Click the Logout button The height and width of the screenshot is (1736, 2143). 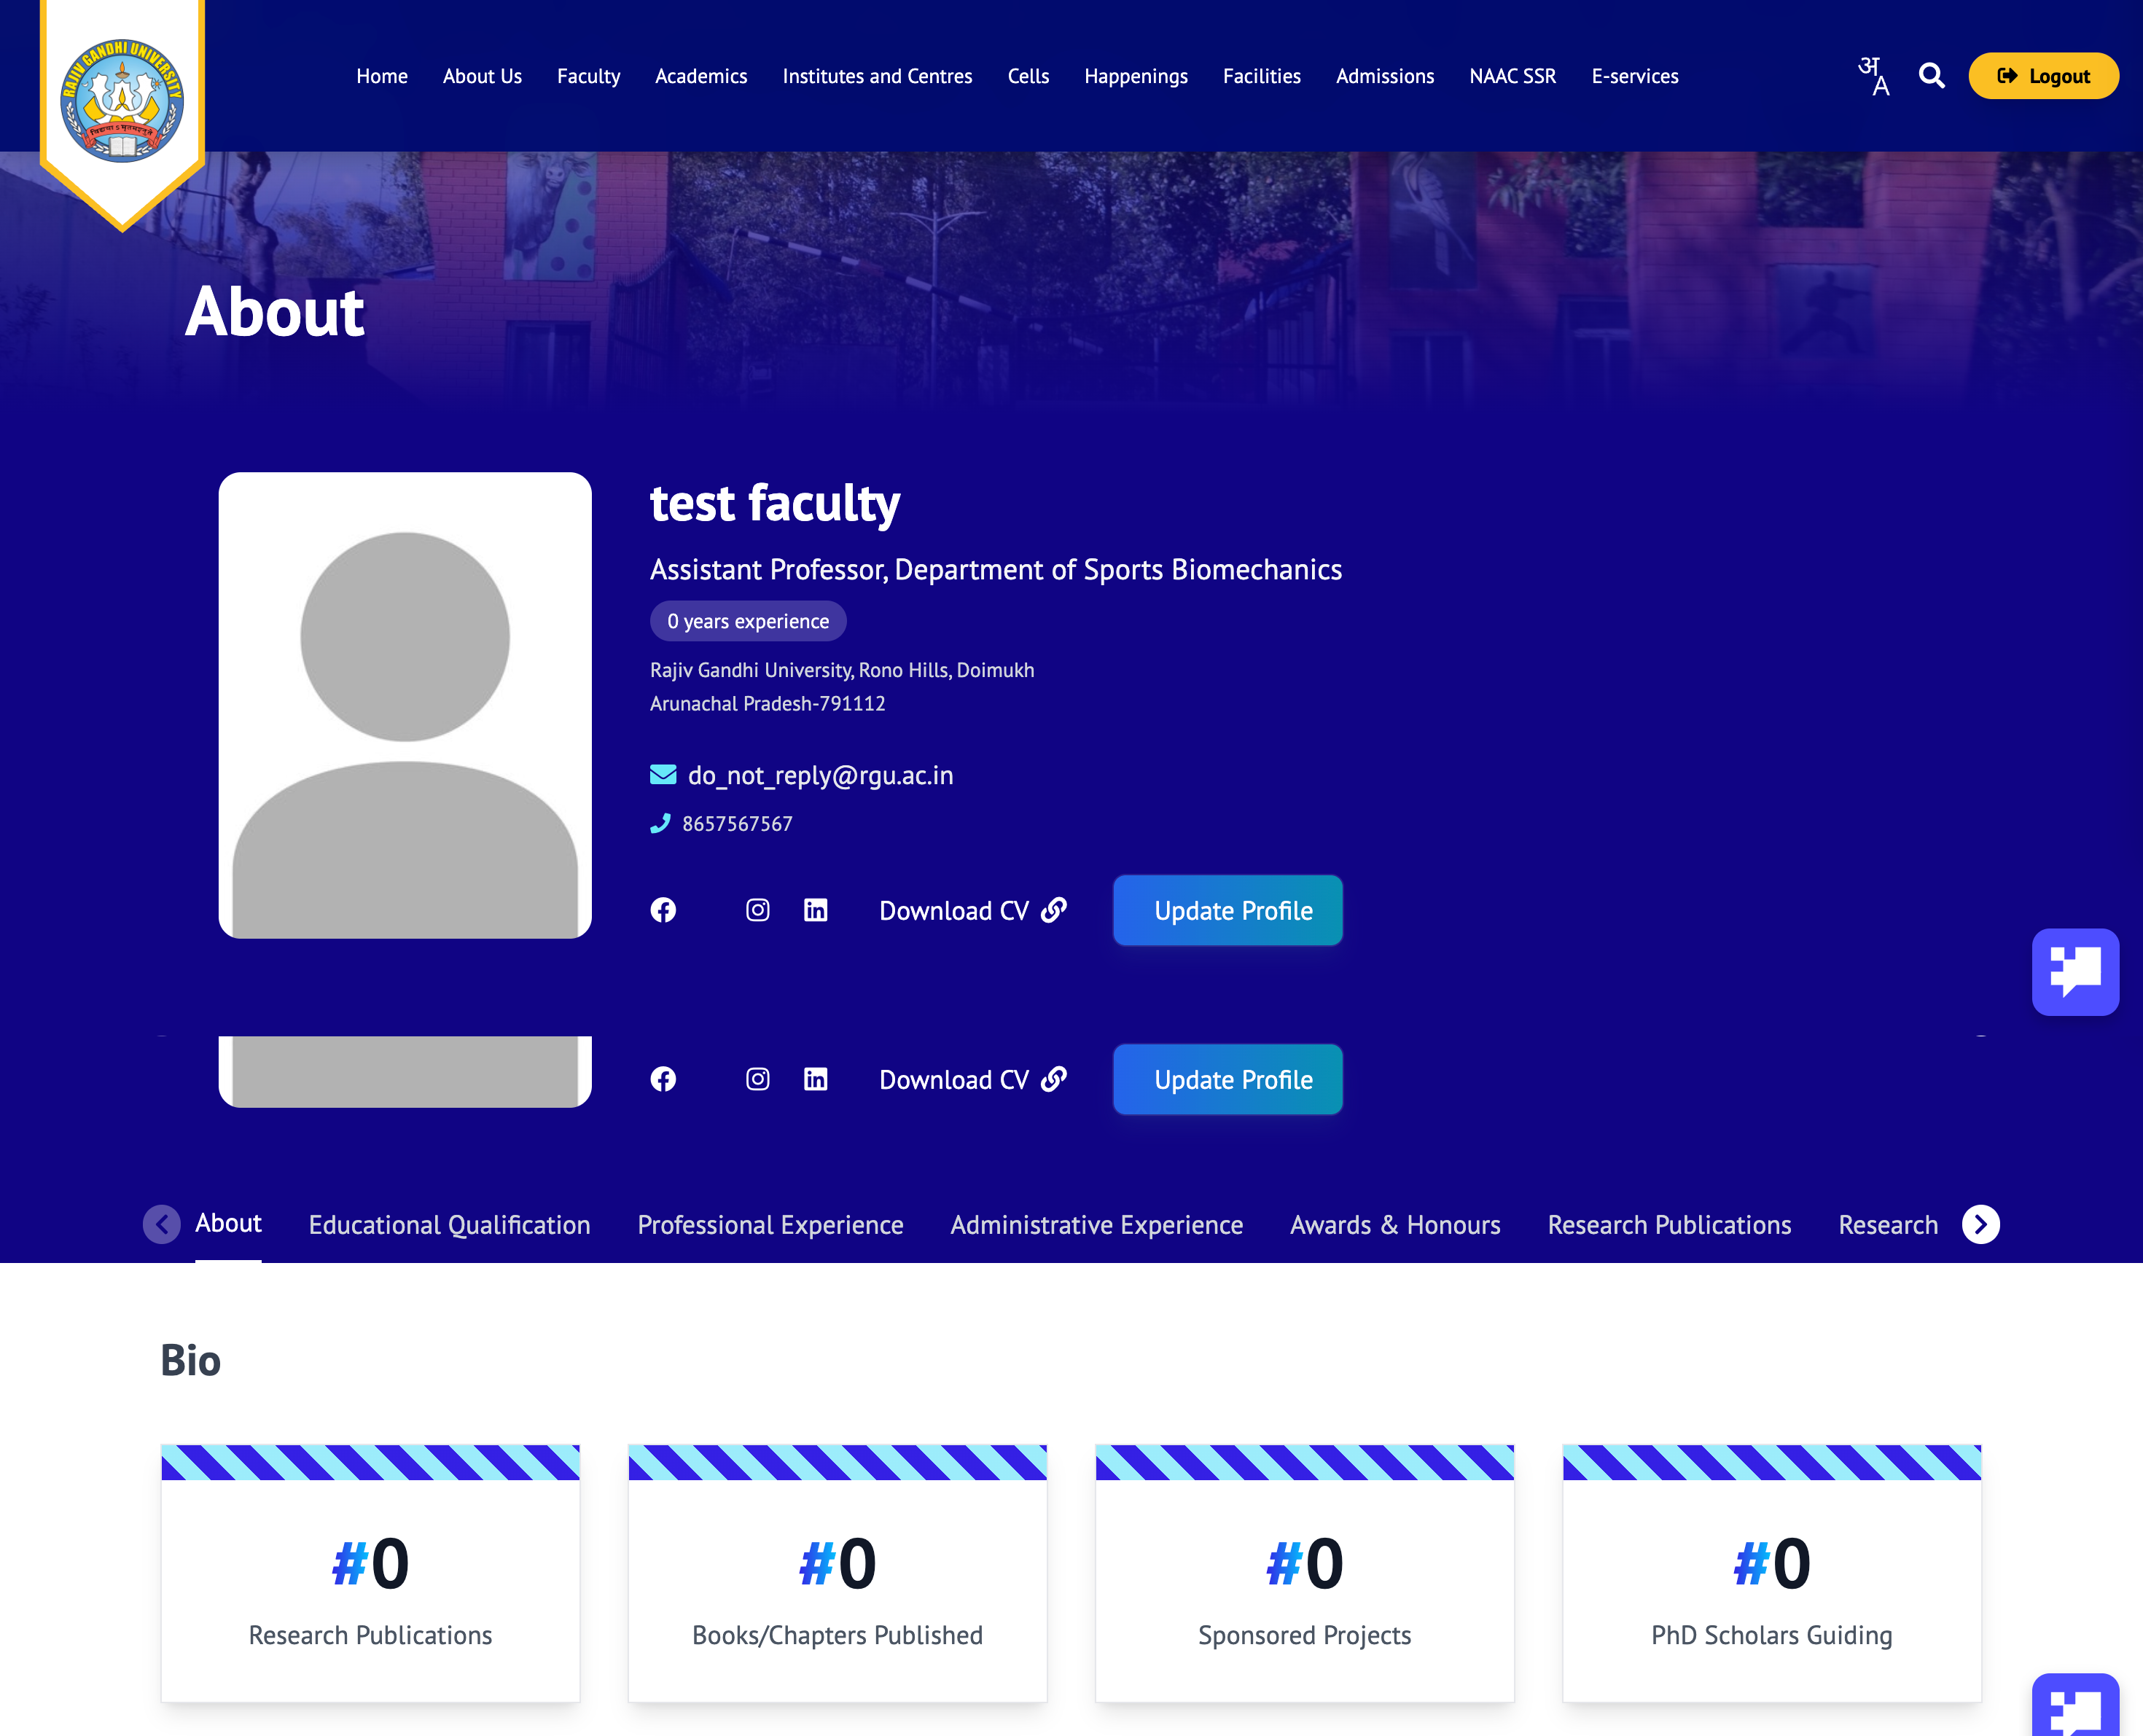[x=2043, y=76]
